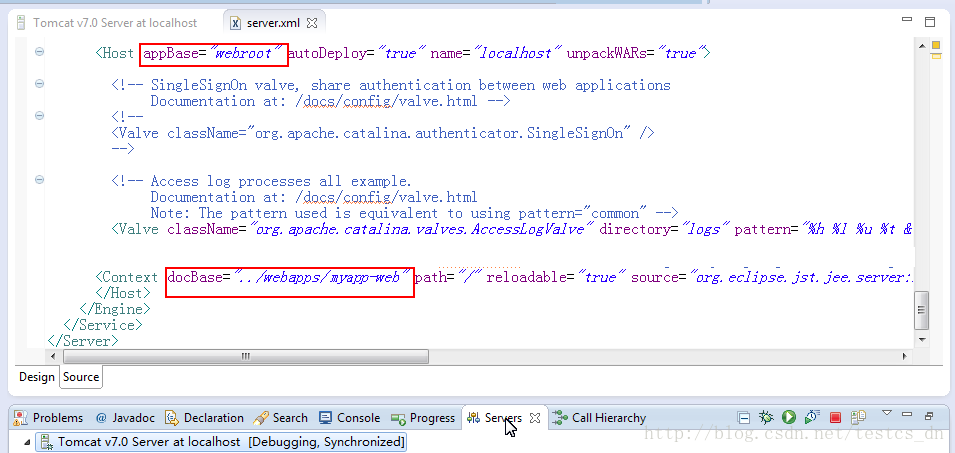This screenshot has width=955, height=453.
Task: Click the horizontal scrollbar left arrow
Action: (53, 356)
